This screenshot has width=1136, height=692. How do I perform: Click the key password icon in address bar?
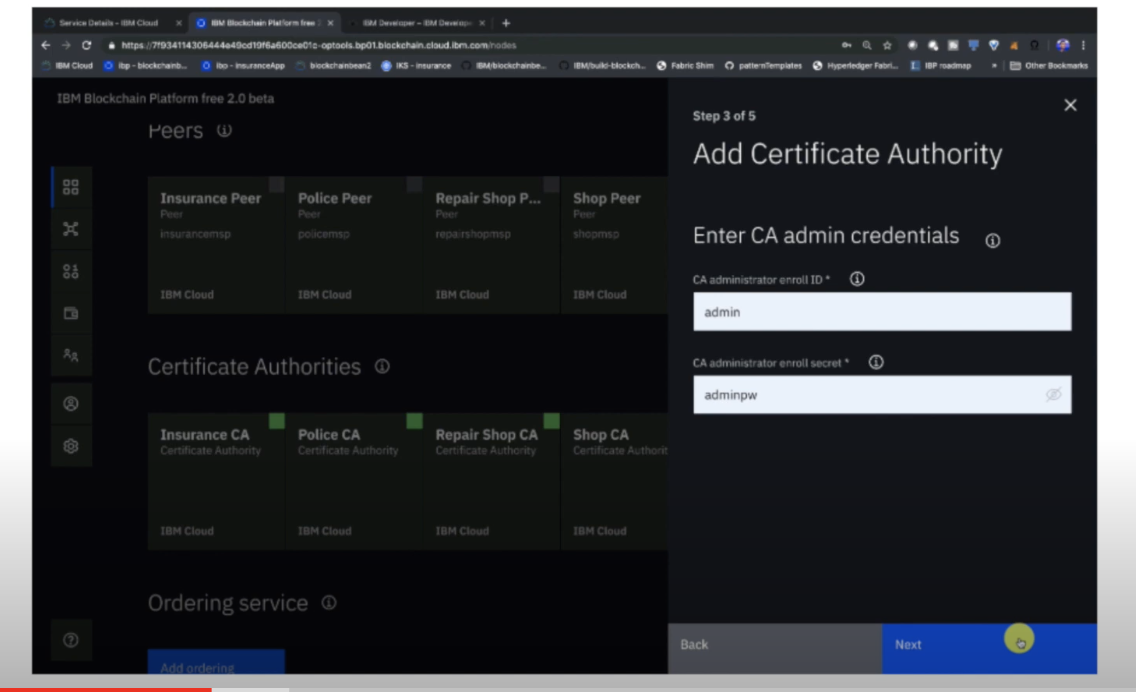(x=846, y=45)
